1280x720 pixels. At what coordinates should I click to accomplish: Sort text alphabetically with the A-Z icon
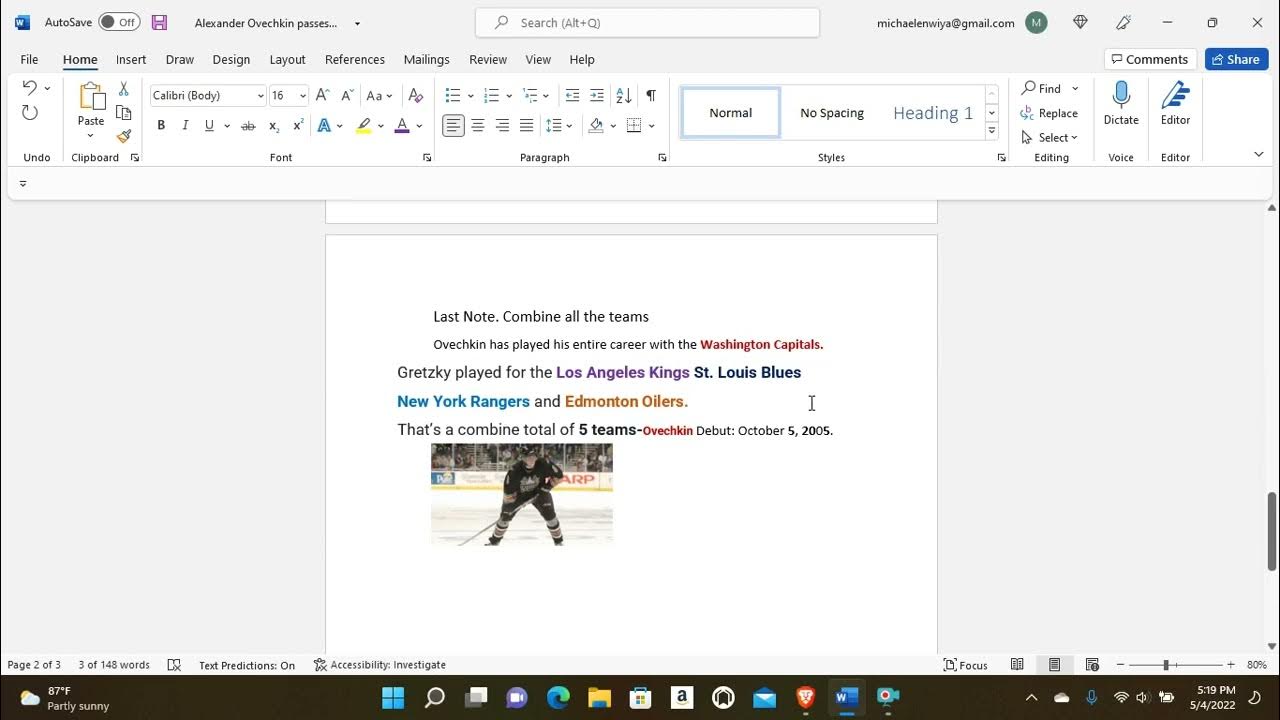click(x=624, y=95)
